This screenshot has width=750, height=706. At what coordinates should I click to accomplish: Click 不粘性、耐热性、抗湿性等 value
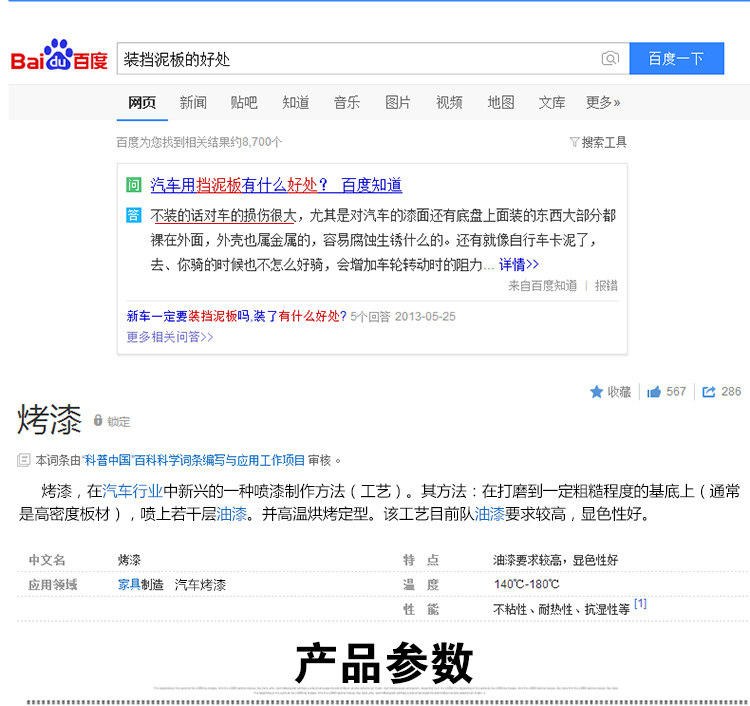[x=562, y=609]
